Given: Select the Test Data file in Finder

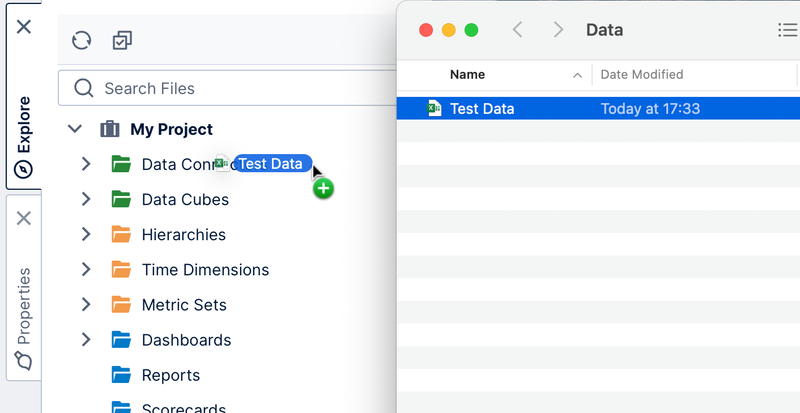Looking at the screenshot, I should pyautogui.click(x=598, y=108).
